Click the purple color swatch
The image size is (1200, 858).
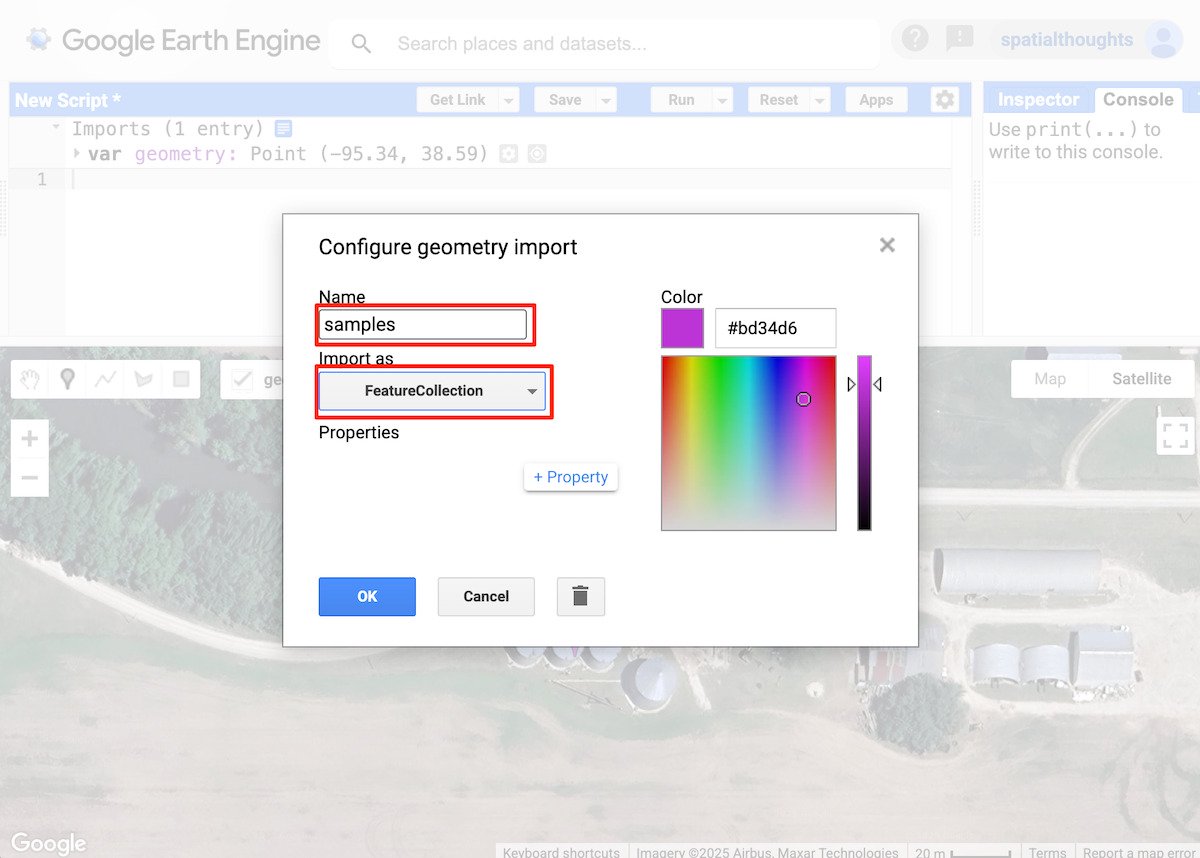click(681, 327)
